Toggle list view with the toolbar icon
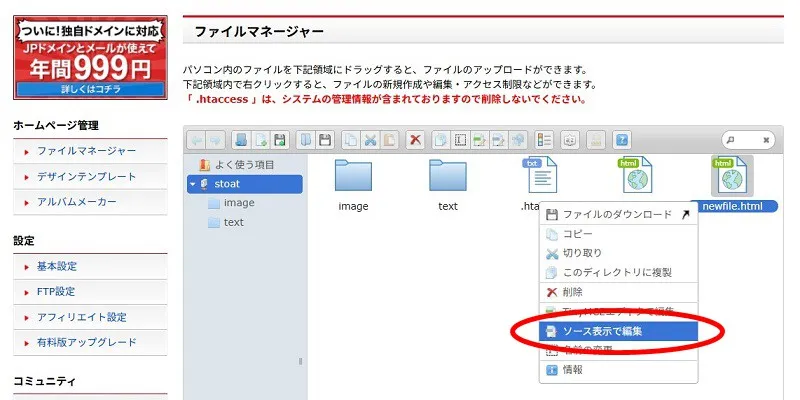Screen dimensions: 800x400 point(544,140)
